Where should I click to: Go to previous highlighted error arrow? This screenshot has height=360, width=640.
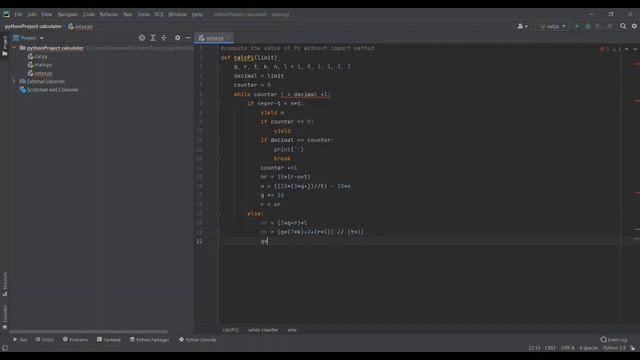click(627, 49)
